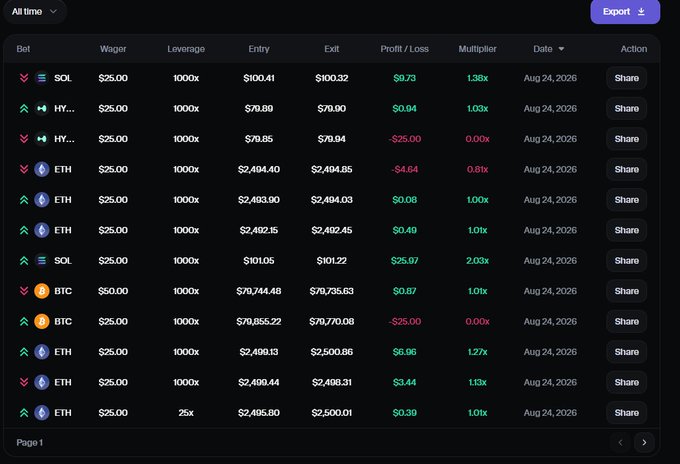The image size is (680, 464).
Task: Click the ETH coin icon at $2,499.44 entry
Action: 42,382
